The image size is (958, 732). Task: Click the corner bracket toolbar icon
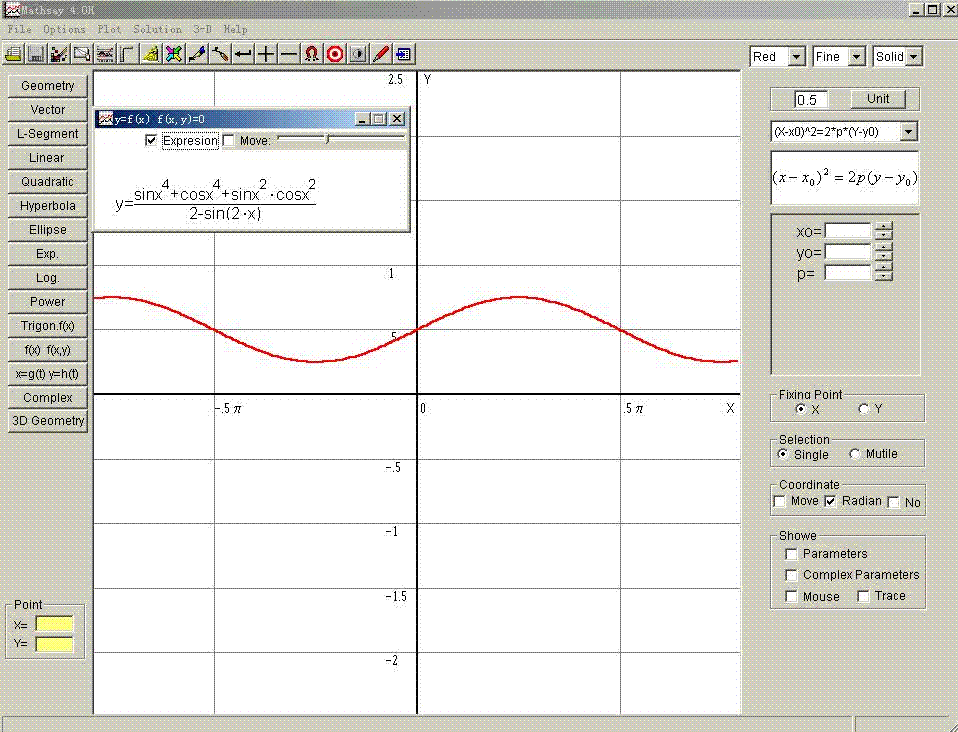[128, 54]
